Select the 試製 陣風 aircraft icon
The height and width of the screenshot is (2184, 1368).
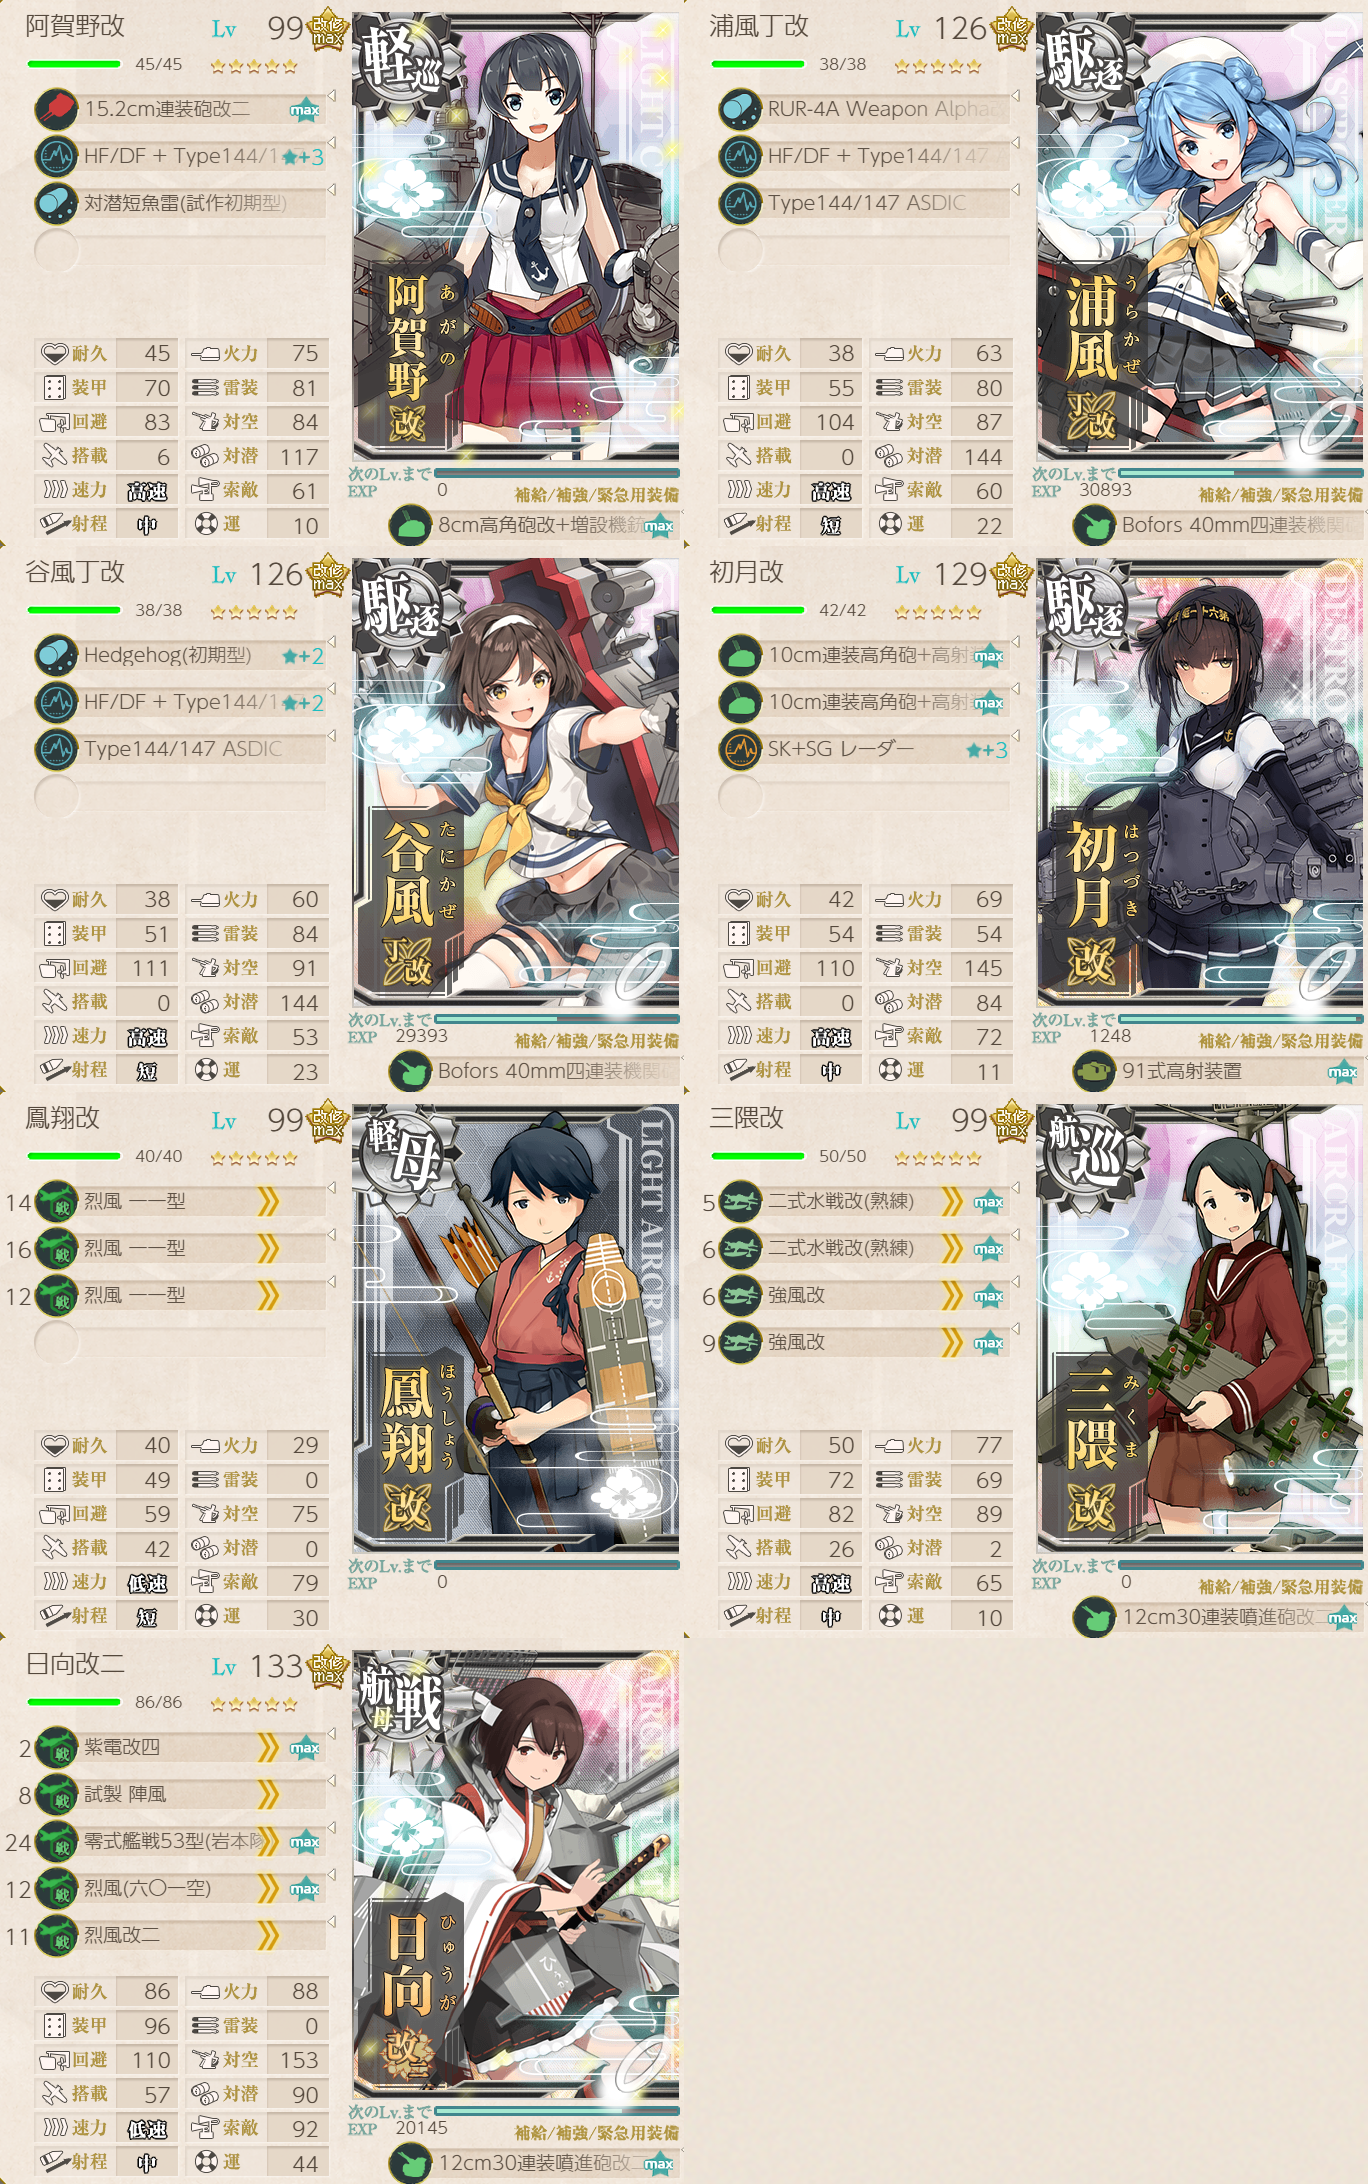pyautogui.click(x=56, y=1794)
